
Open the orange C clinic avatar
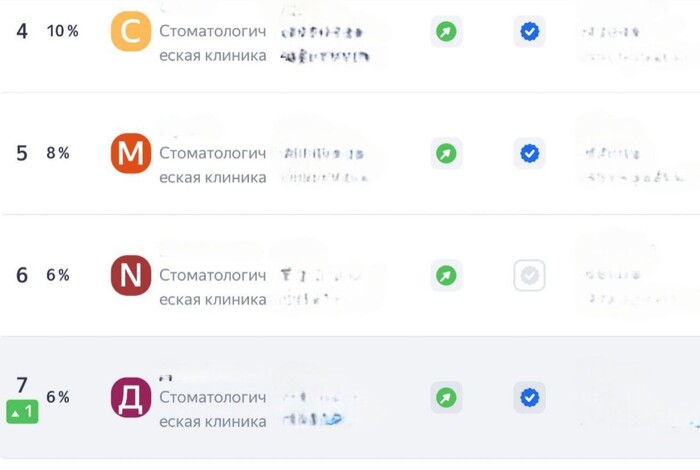[131, 31]
